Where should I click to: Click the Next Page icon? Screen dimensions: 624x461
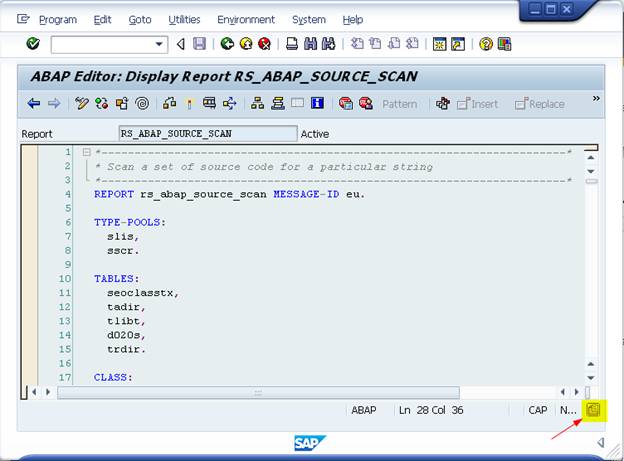tap(394, 43)
